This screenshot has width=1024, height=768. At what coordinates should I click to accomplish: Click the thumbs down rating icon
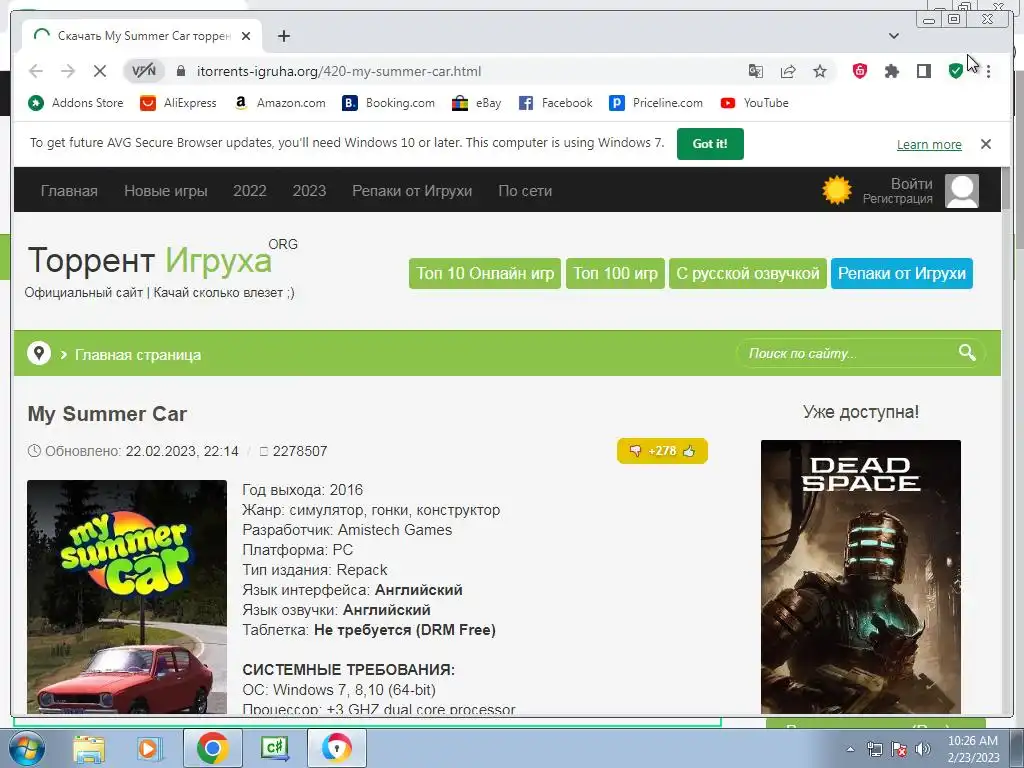635,451
